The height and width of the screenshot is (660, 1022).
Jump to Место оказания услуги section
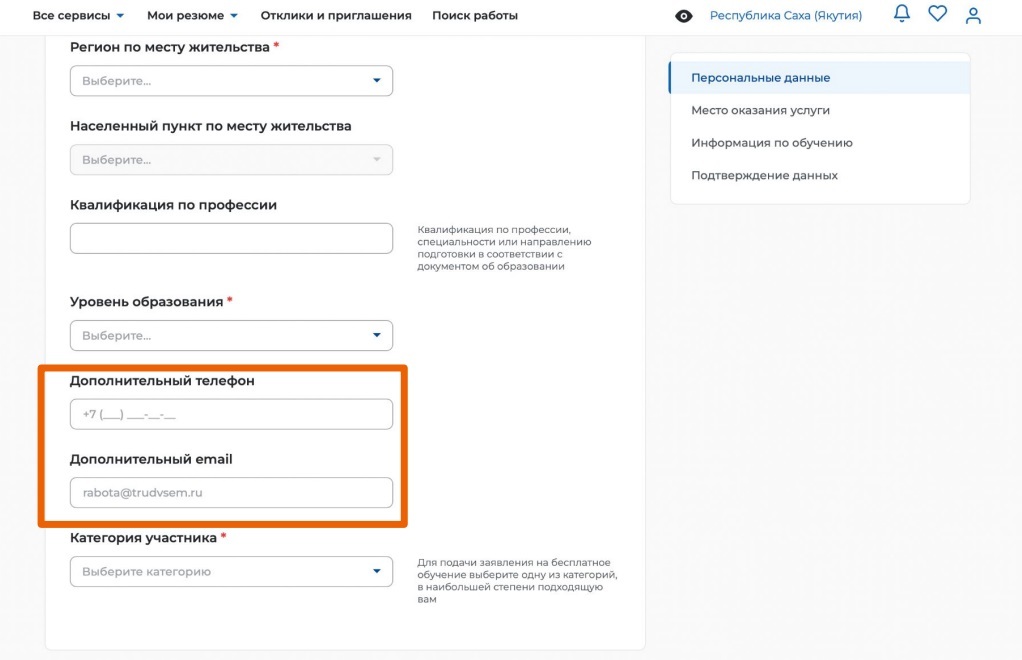(760, 110)
